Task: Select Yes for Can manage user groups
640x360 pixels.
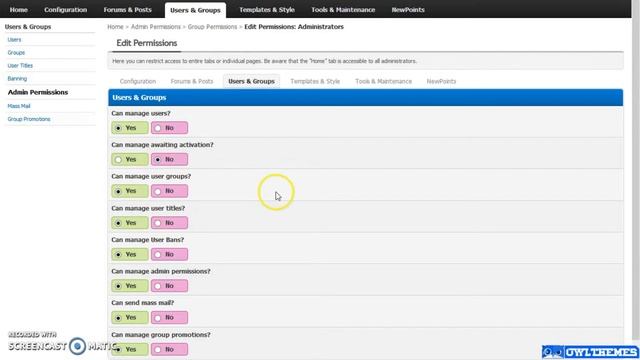Action: (x=130, y=191)
